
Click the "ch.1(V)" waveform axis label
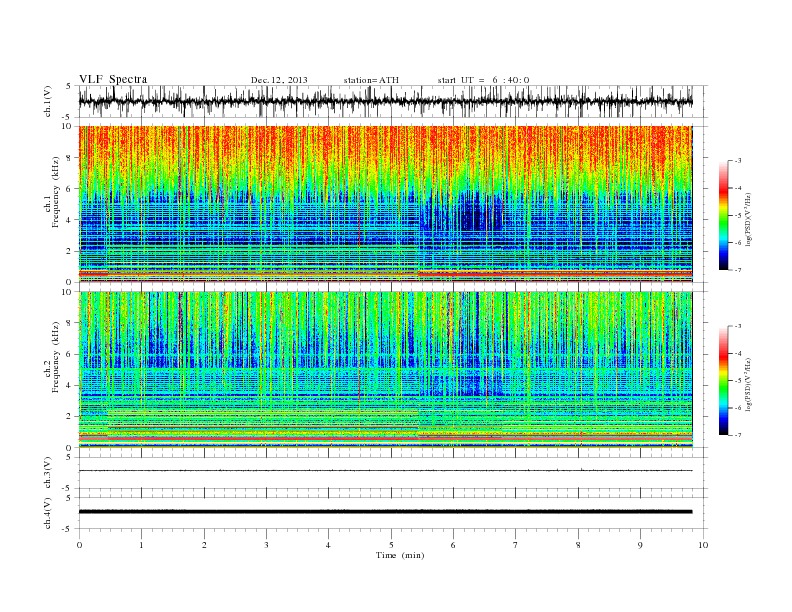click(x=47, y=101)
